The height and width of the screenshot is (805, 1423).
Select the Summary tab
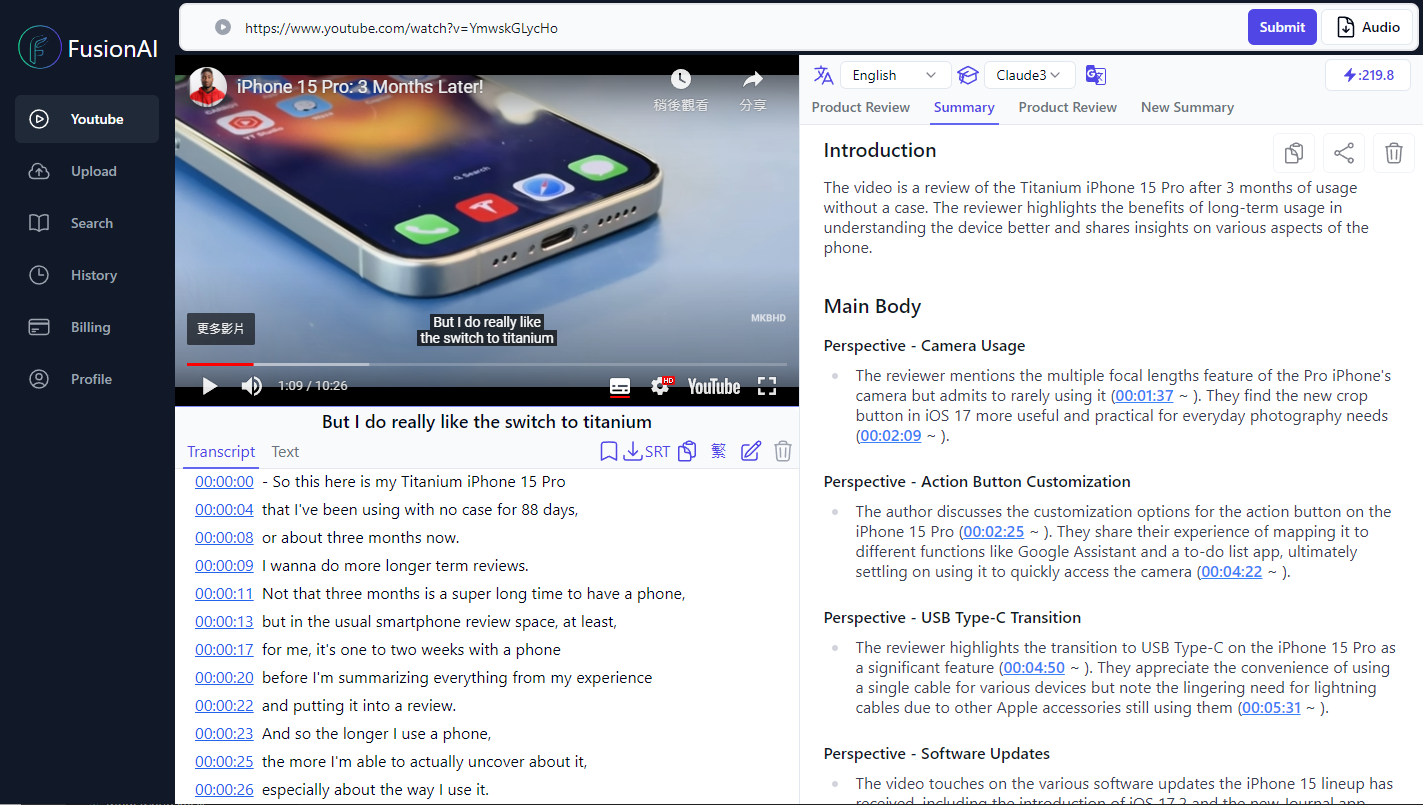964,107
